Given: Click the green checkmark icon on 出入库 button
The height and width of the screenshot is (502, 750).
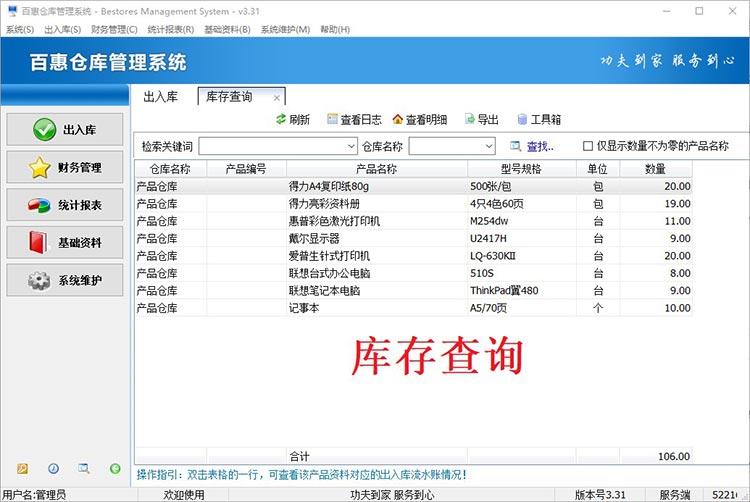Looking at the screenshot, I should [44, 130].
